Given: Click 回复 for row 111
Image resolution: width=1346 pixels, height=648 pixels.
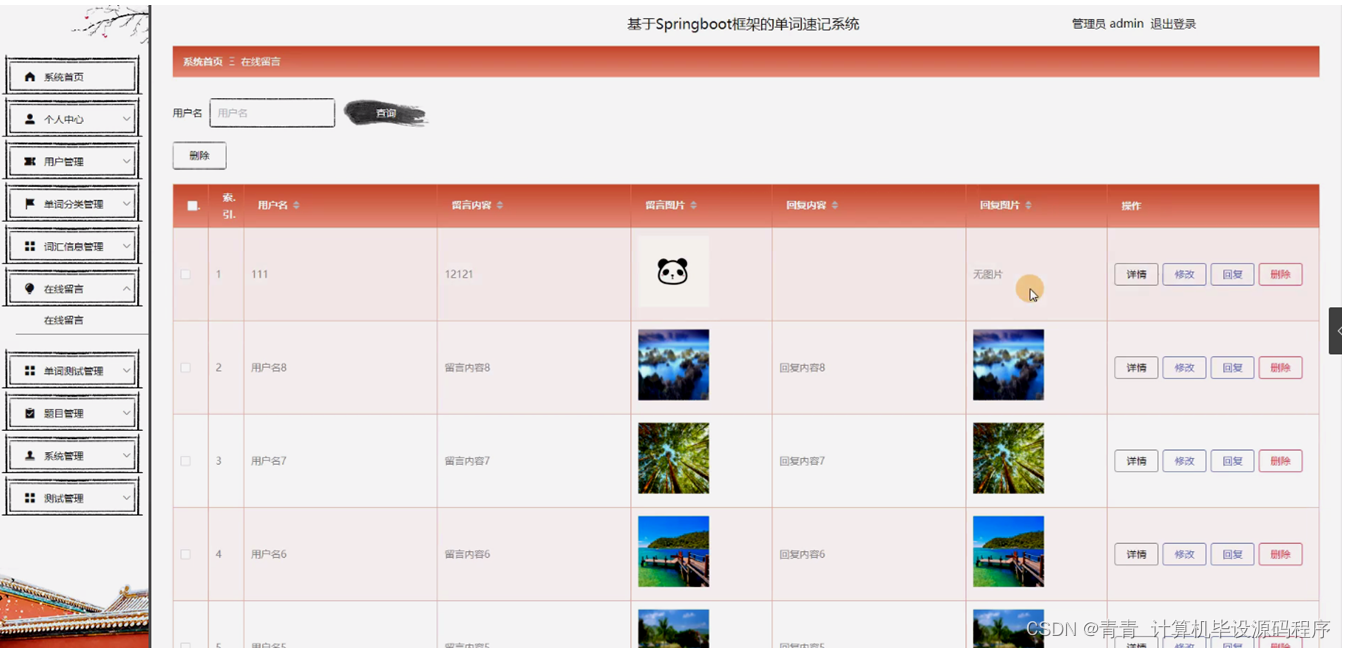Looking at the screenshot, I should click(x=1232, y=274).
